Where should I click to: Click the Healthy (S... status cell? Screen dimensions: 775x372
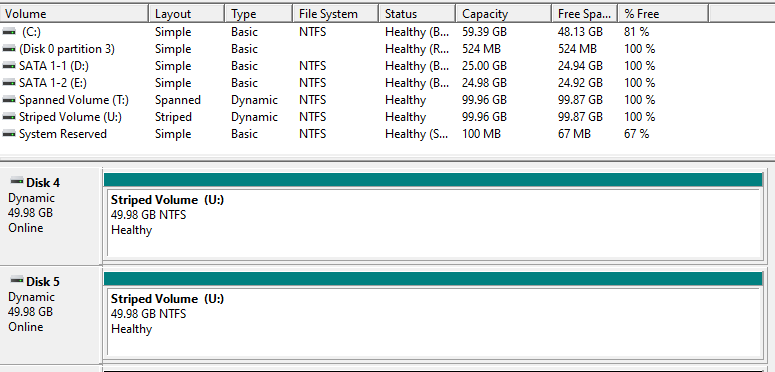[417, 134]
